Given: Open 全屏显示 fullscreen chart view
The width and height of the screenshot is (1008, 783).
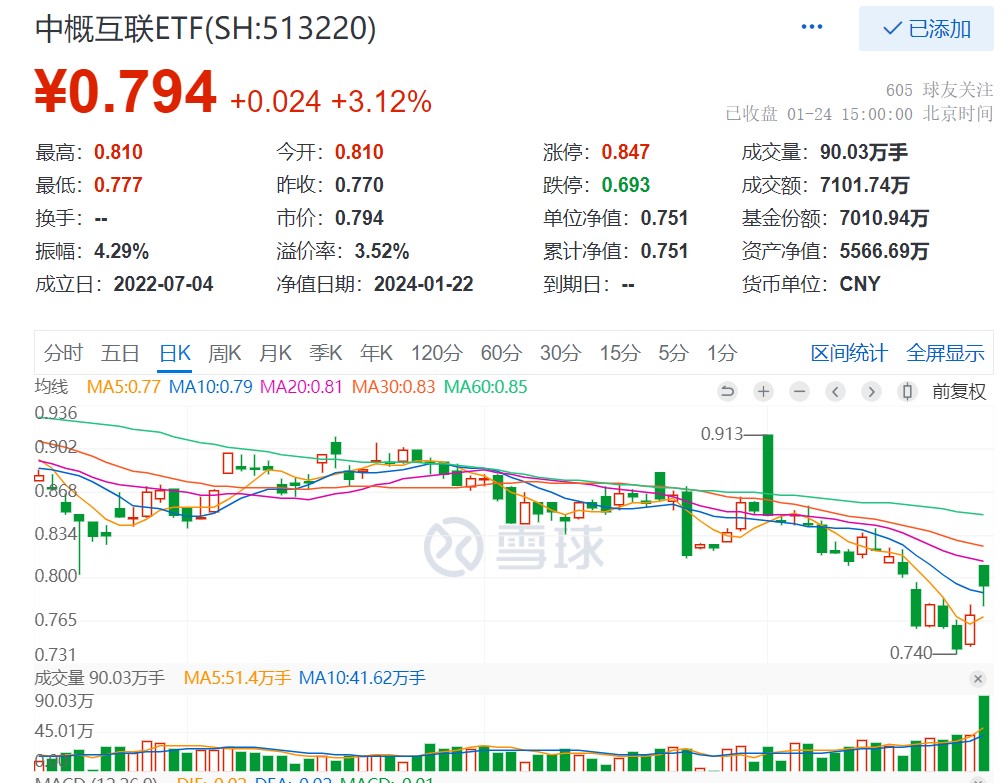Looking at the screenshot, I should click(x=945, y=353).
